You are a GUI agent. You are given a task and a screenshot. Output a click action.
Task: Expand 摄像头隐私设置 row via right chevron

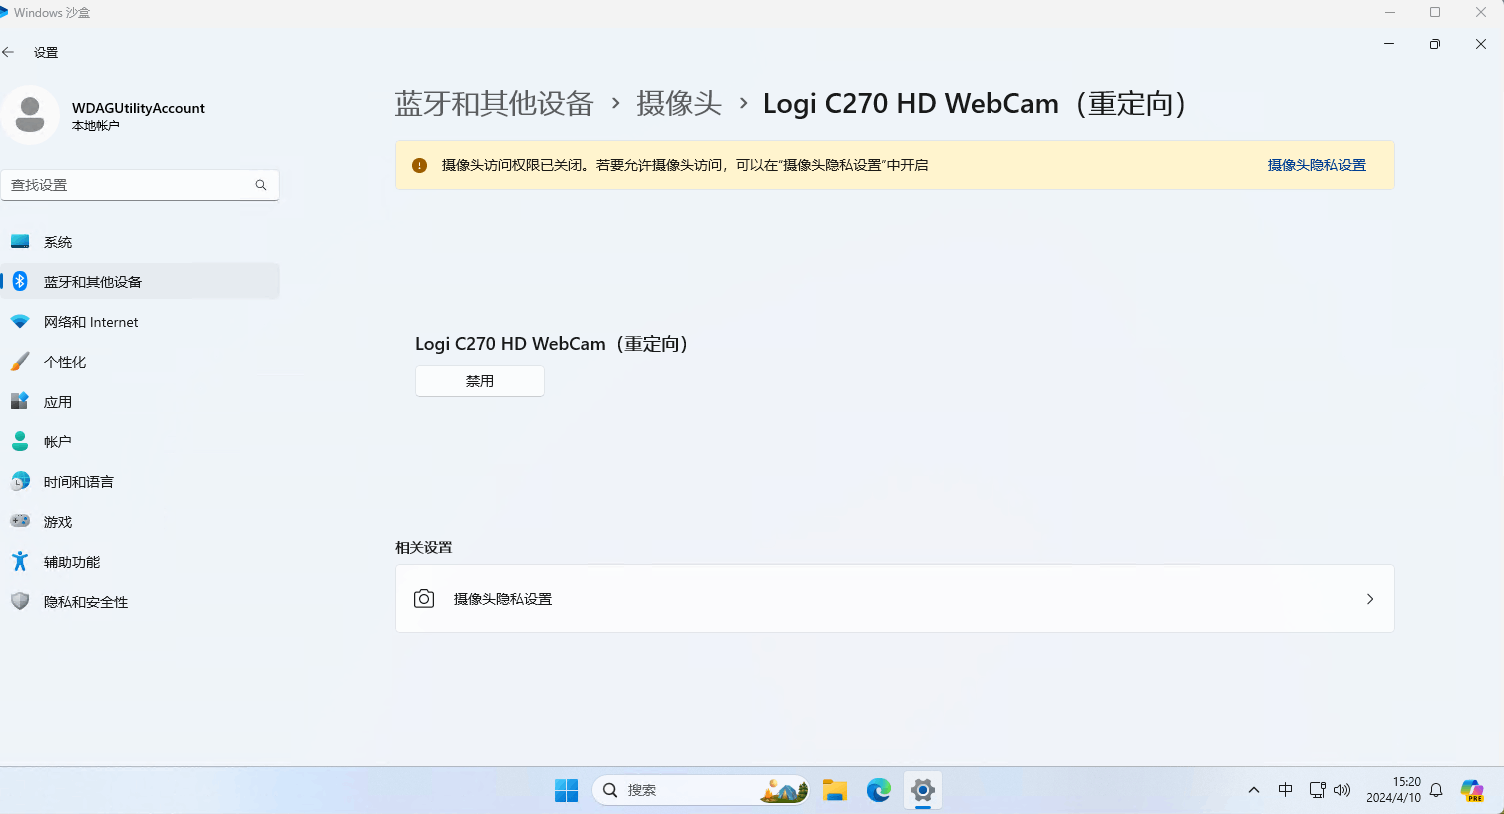pos(1370,599)
